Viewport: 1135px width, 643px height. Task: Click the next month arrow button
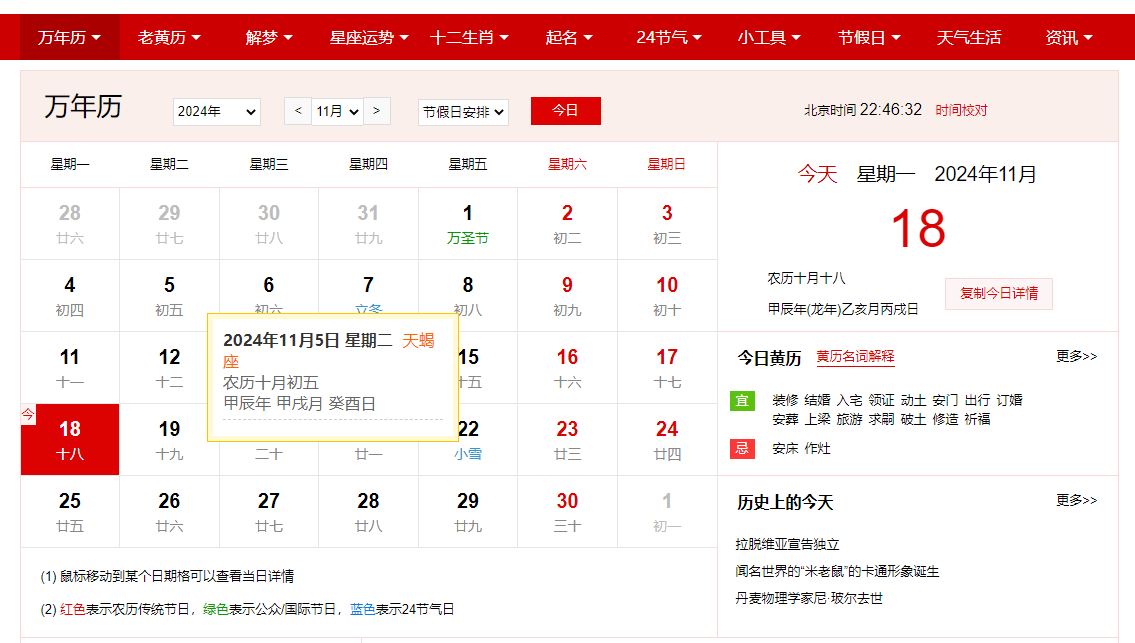(x=376, y=111)
